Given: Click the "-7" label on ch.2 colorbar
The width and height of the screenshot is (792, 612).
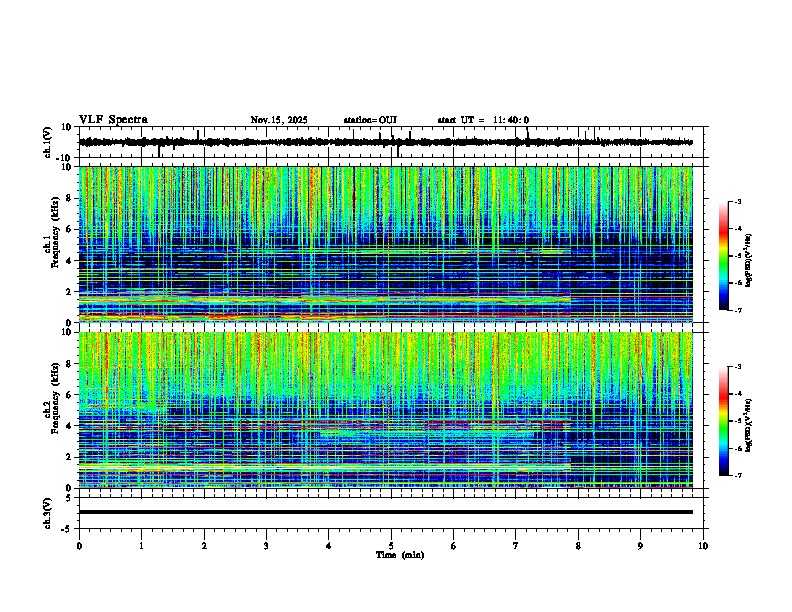Looking at the screenshot, I should (738, 476).
